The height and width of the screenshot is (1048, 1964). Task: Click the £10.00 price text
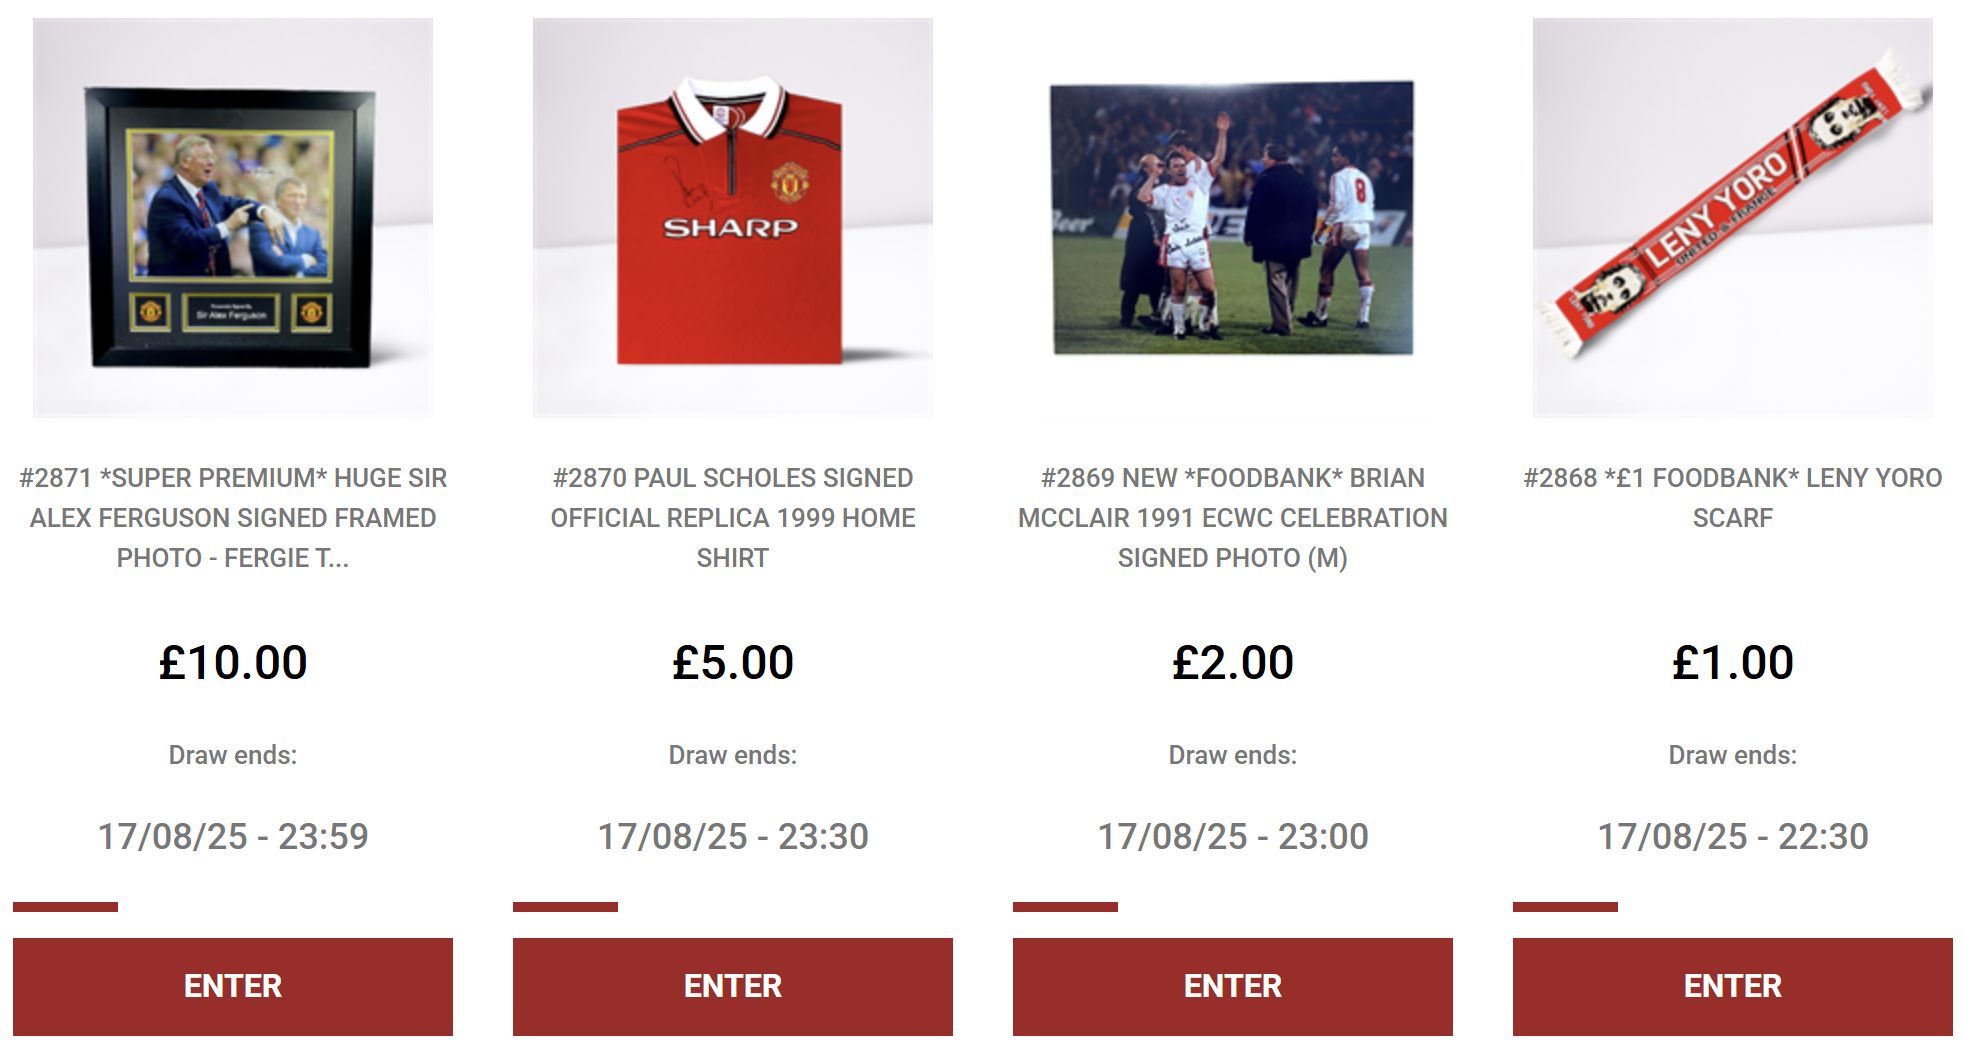[x=233, y=662]
